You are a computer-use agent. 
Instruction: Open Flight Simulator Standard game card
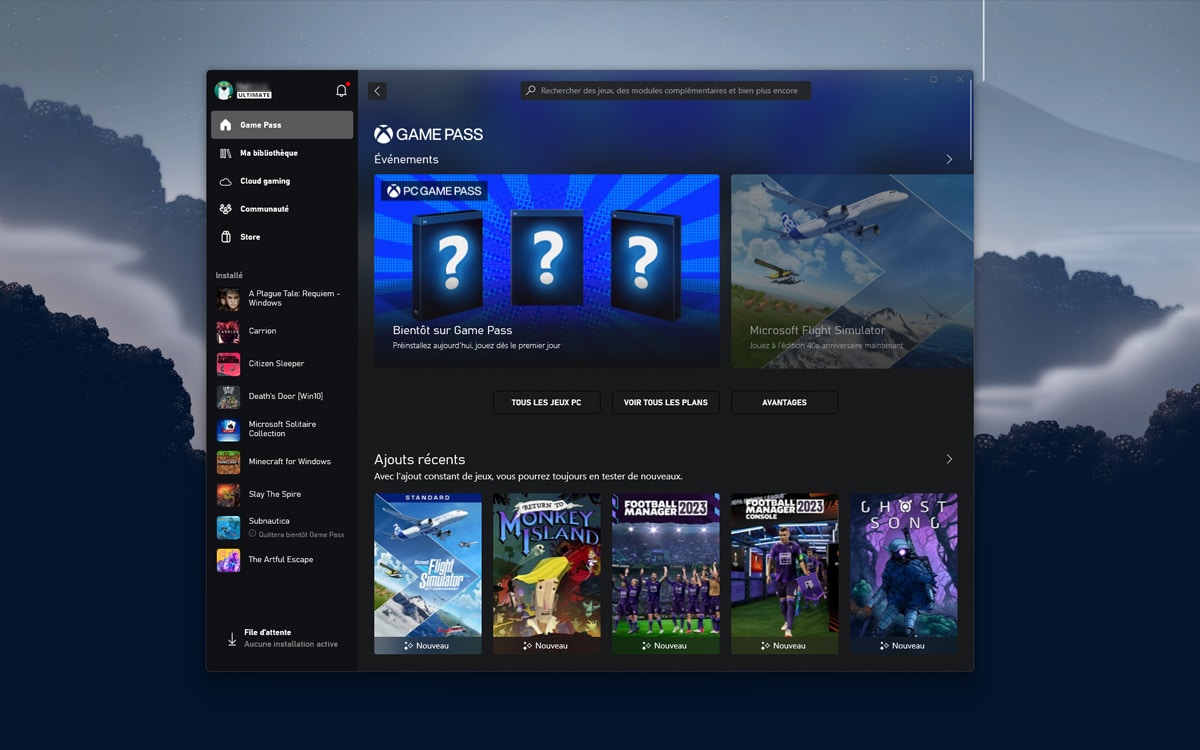click(x=428, y=573)
